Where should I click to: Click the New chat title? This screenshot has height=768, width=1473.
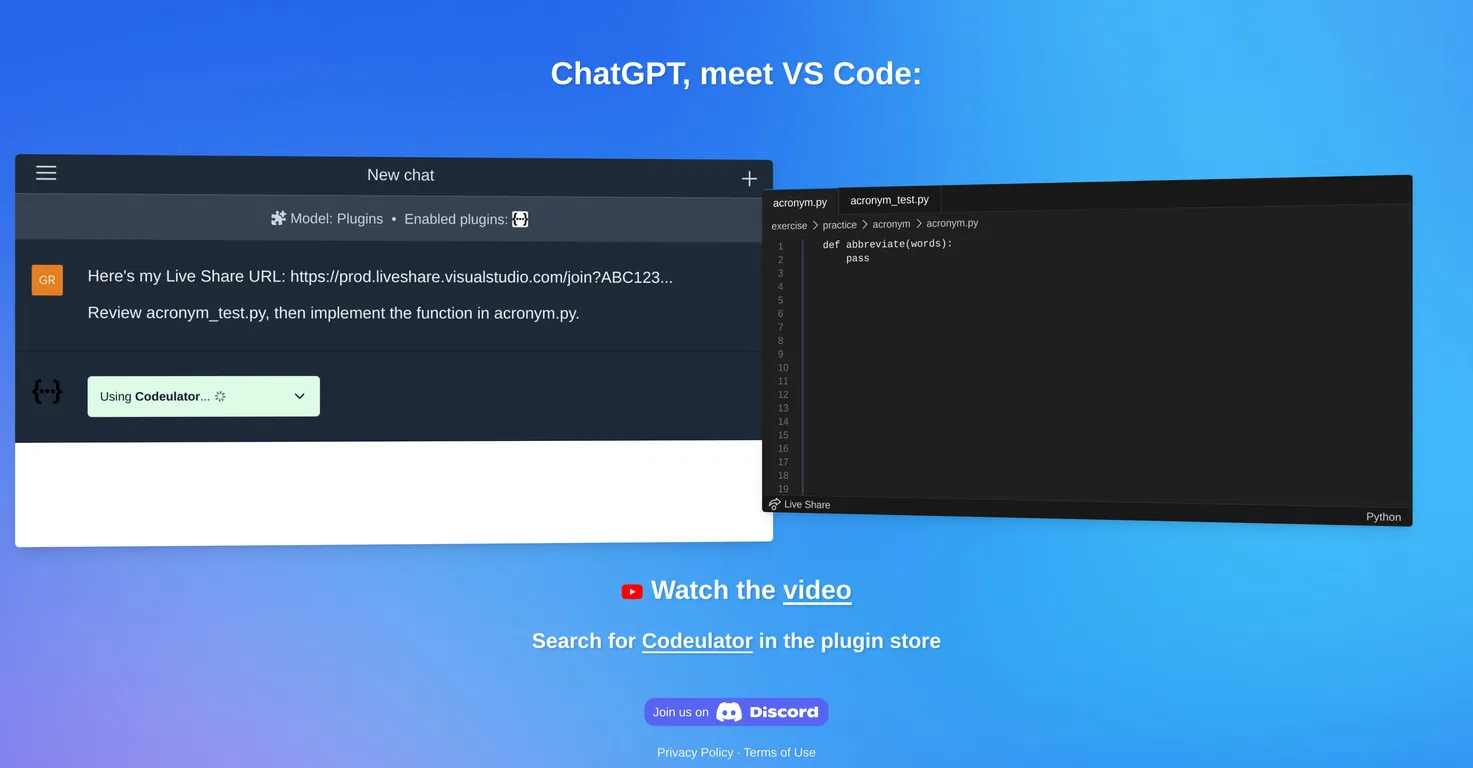tap(400, 175)
